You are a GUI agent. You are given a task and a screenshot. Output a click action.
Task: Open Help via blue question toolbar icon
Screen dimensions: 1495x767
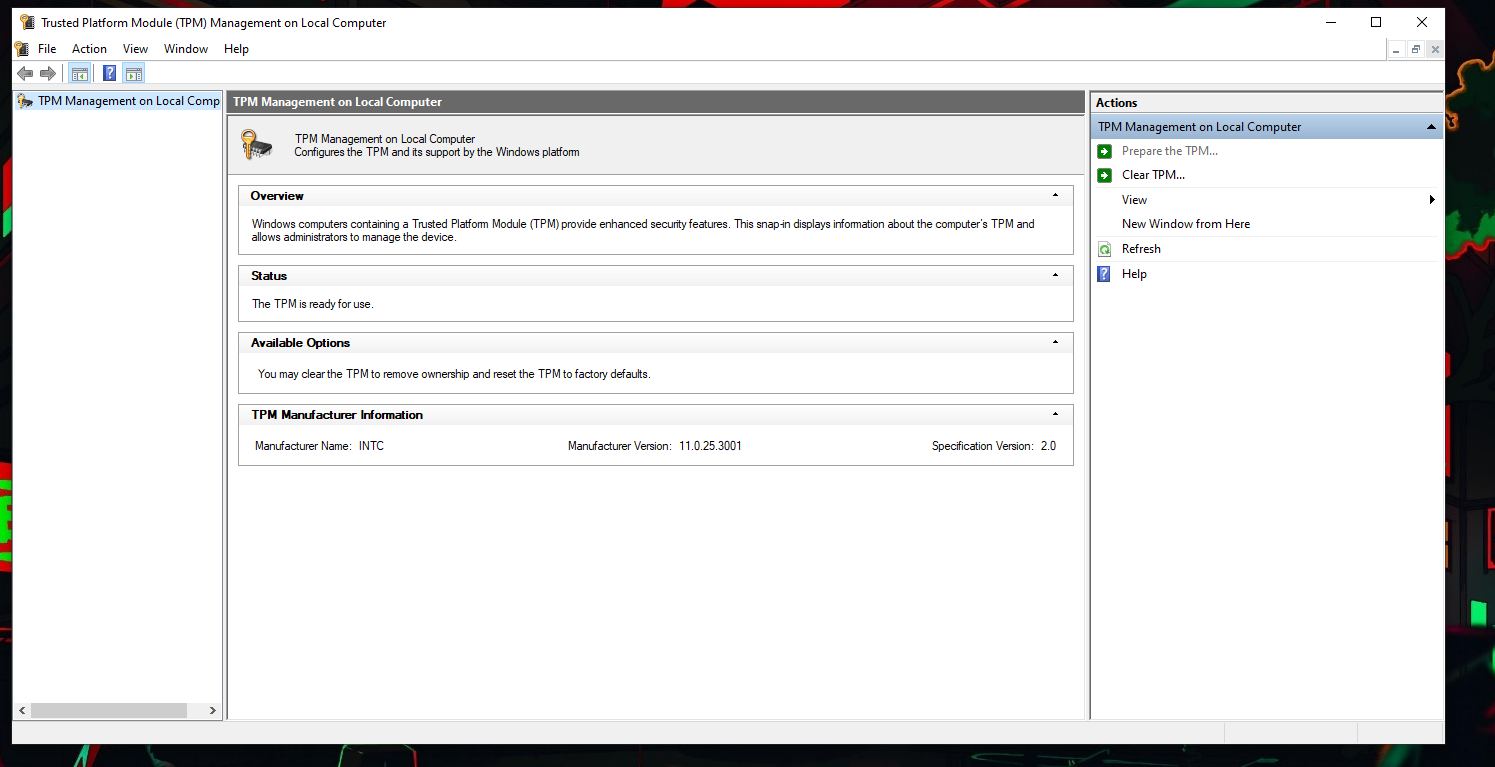coord(110,73)
